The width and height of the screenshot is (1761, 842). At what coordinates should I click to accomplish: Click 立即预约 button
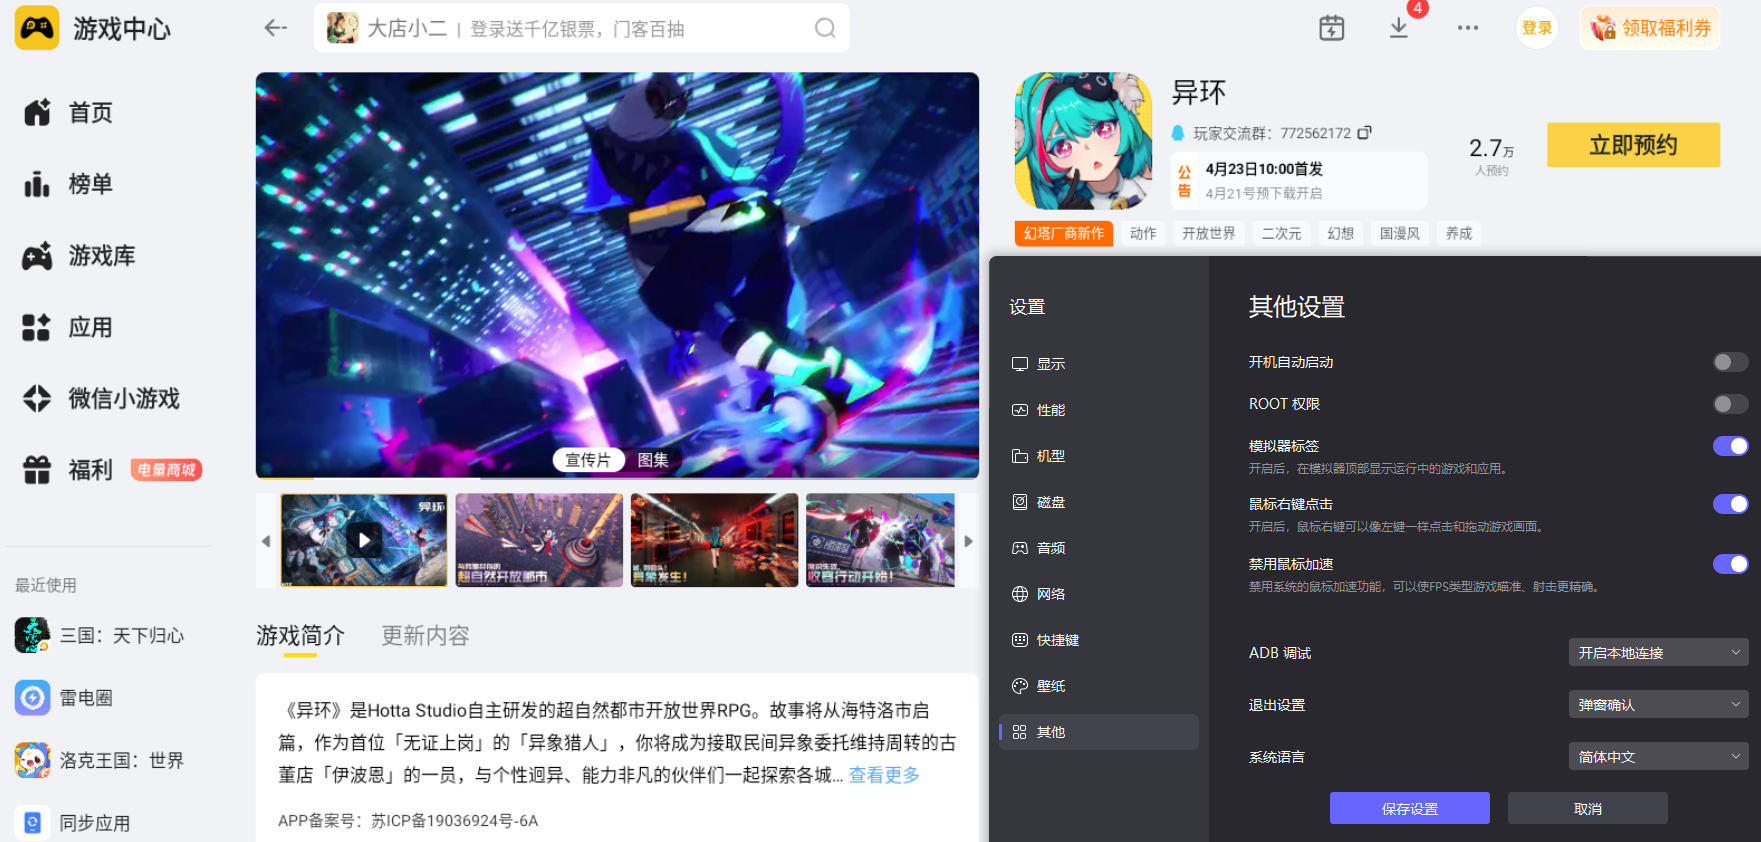[x=1633, y=145]
